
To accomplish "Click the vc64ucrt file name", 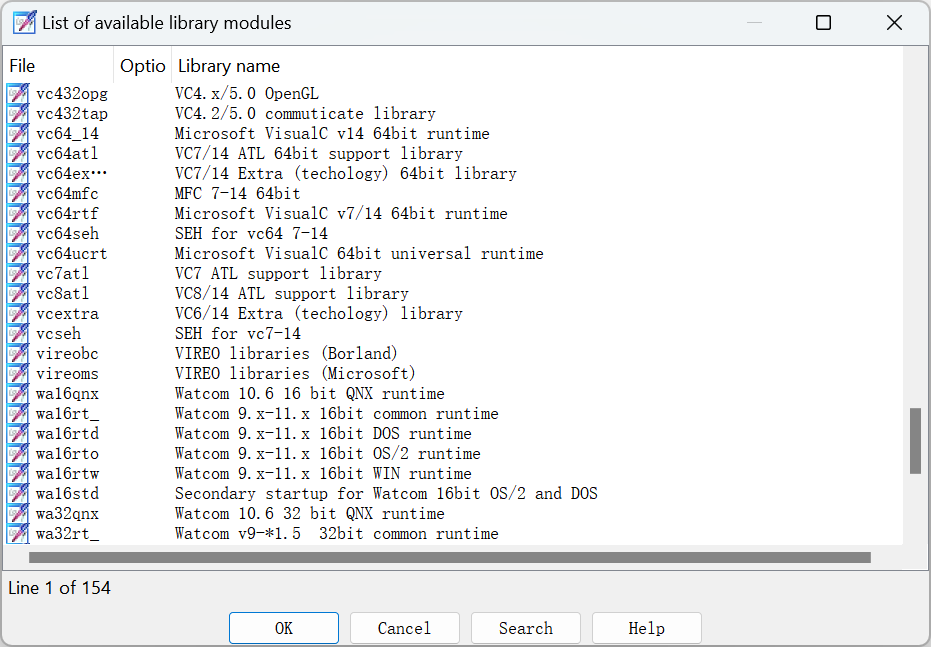I will tap(71, 253).
